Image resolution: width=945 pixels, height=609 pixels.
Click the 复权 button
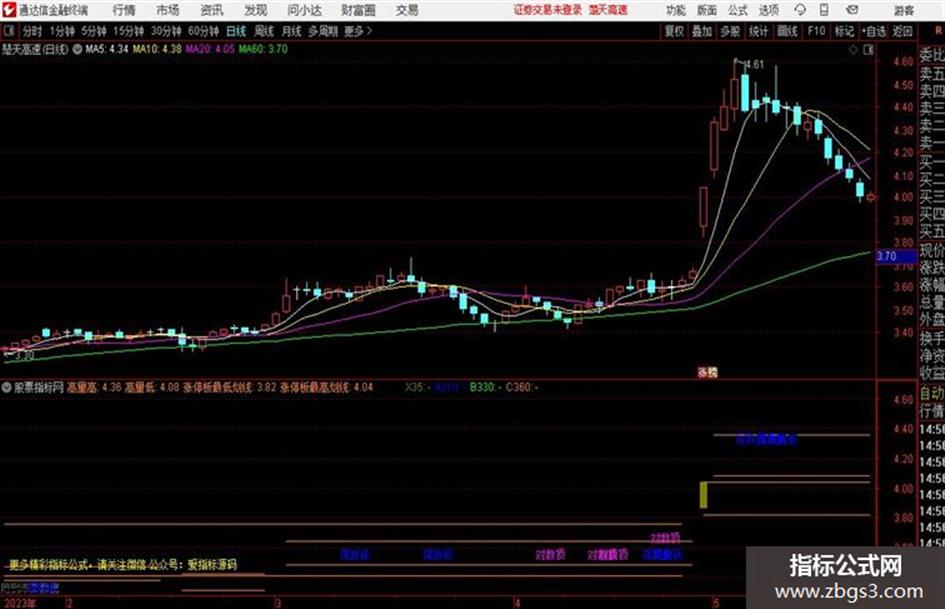(674, 31)
